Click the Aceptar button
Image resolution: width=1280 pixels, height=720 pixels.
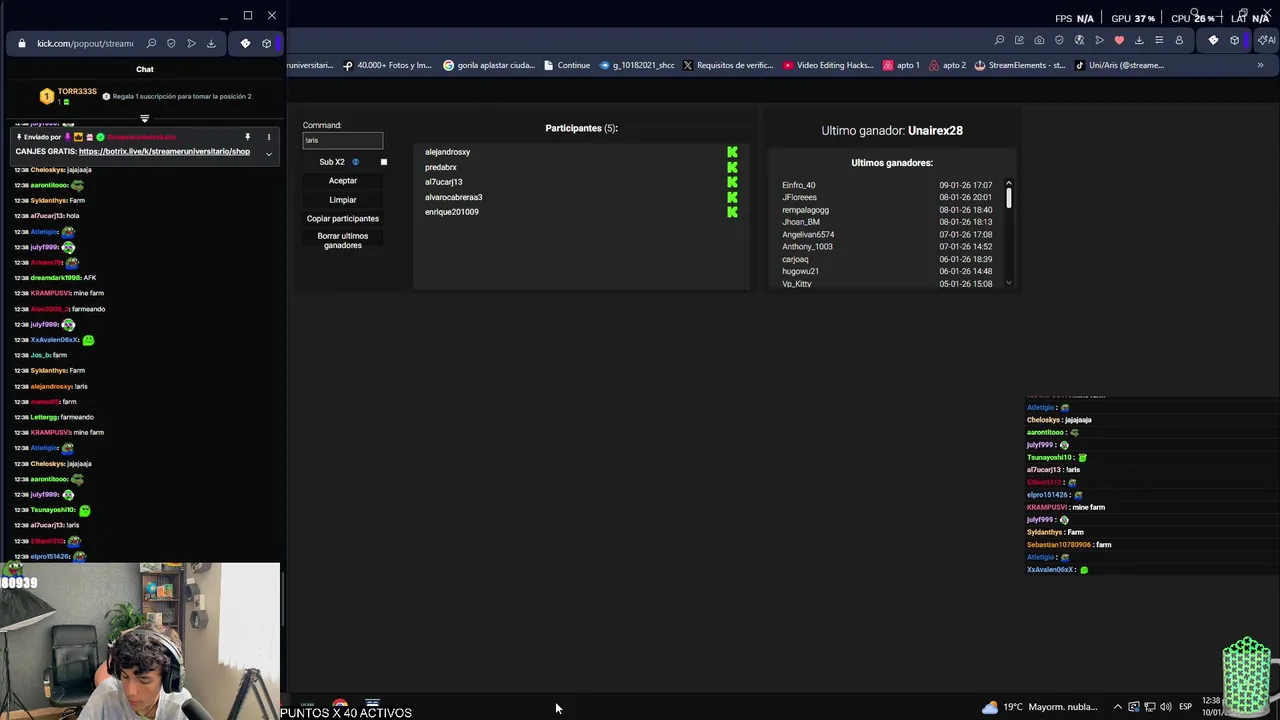coord(343,181)
